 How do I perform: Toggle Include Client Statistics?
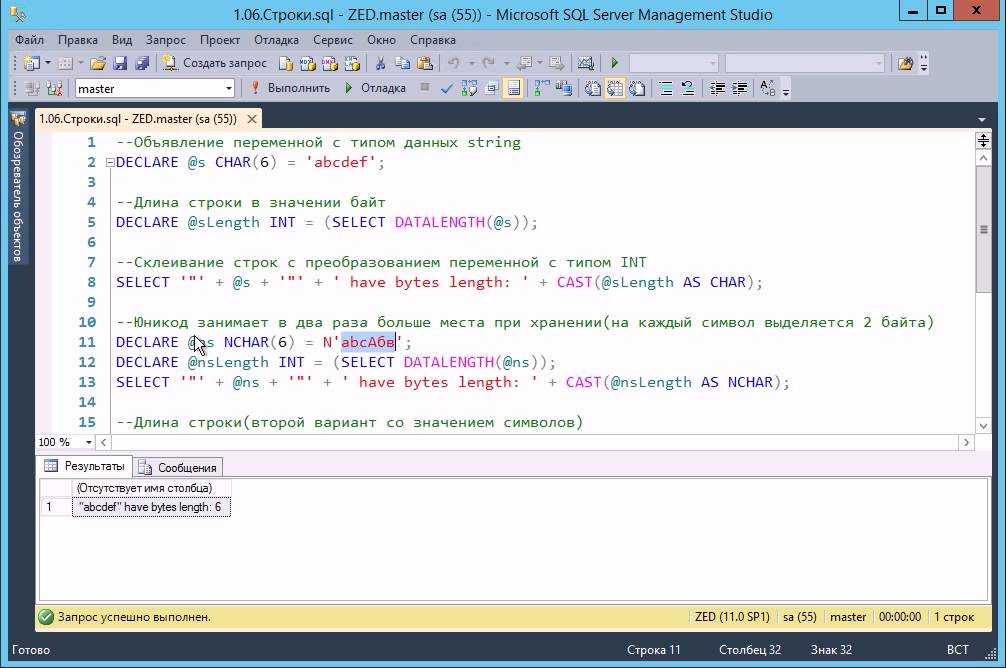tap(564, 88)
